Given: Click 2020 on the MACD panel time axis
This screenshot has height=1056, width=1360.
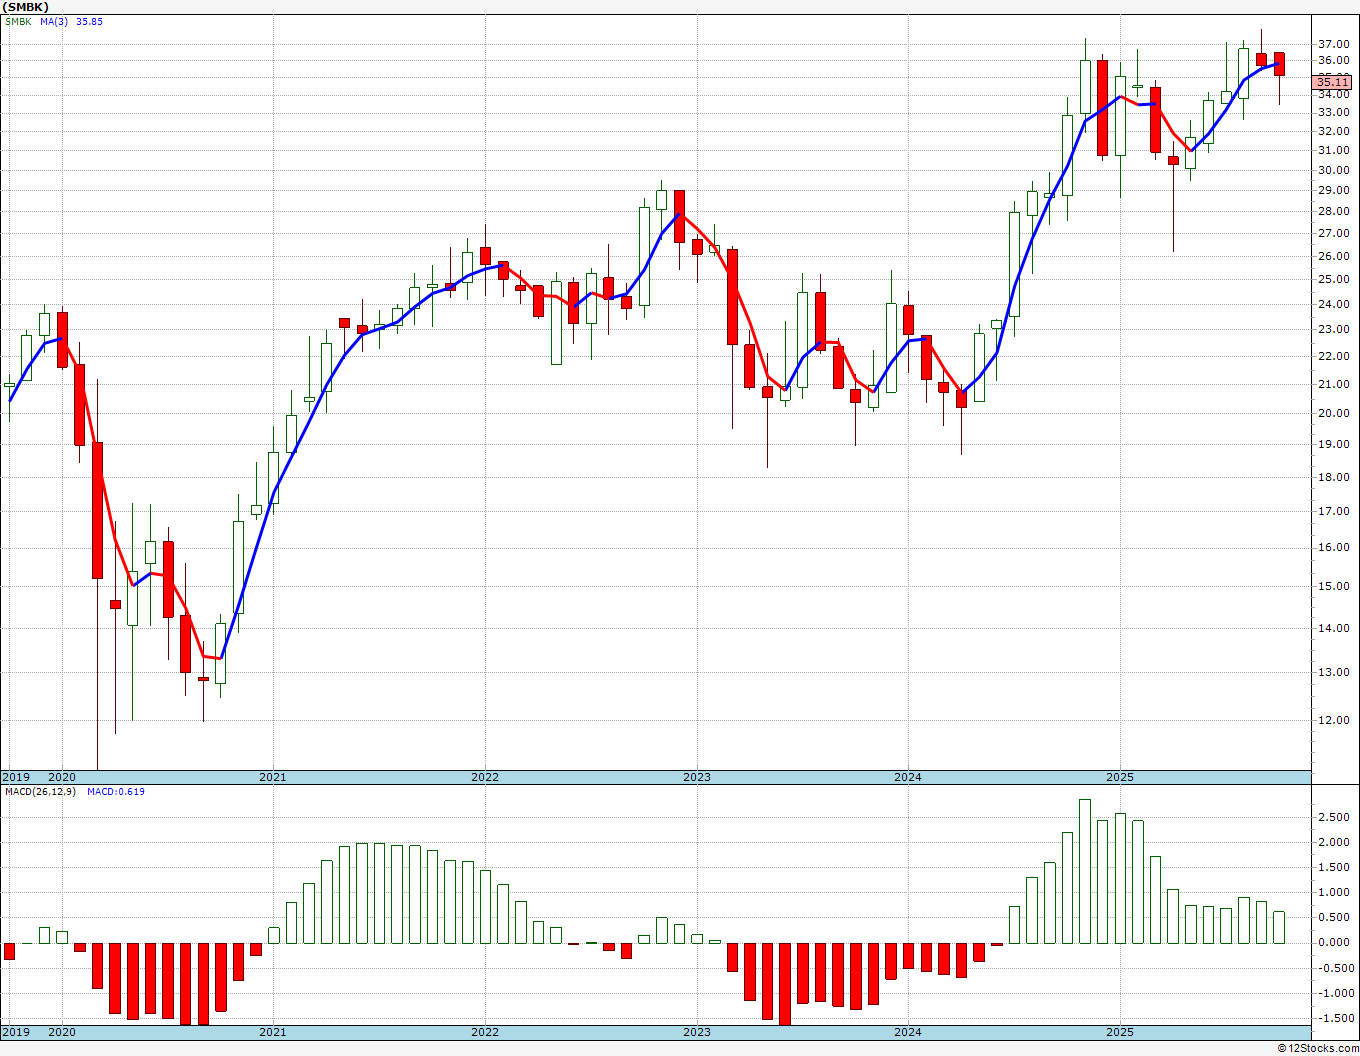Looking at the screenshot, I should 62,1033.
